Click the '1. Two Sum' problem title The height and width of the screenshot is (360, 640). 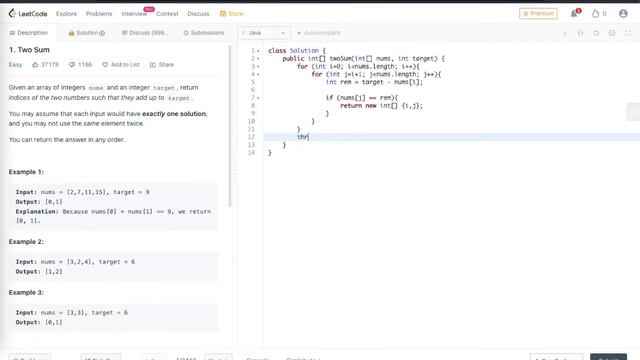29,50
